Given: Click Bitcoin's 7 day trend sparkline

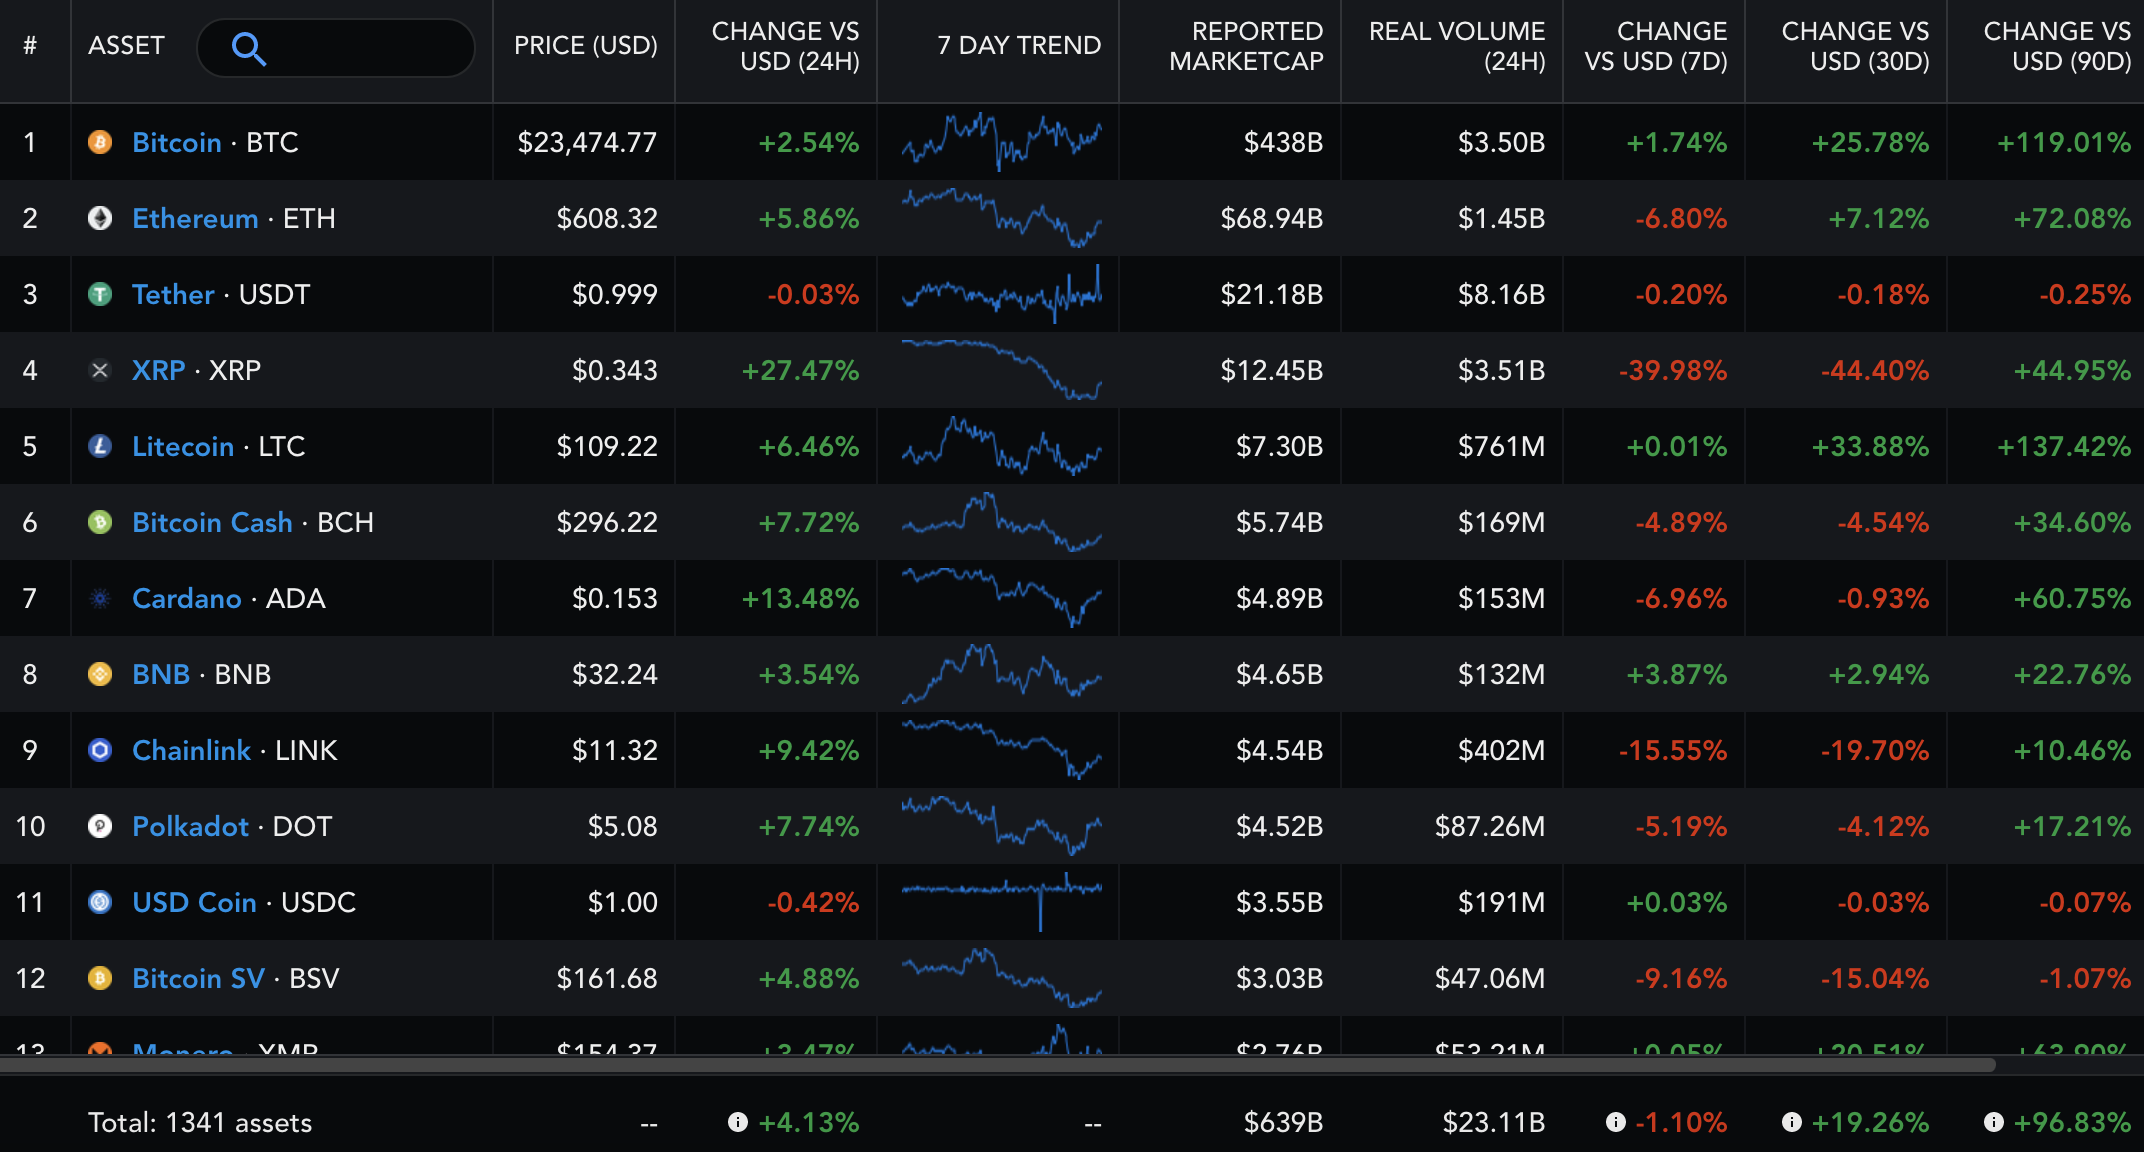Looking at the screenshot, I should click(x=1001, y=142).
